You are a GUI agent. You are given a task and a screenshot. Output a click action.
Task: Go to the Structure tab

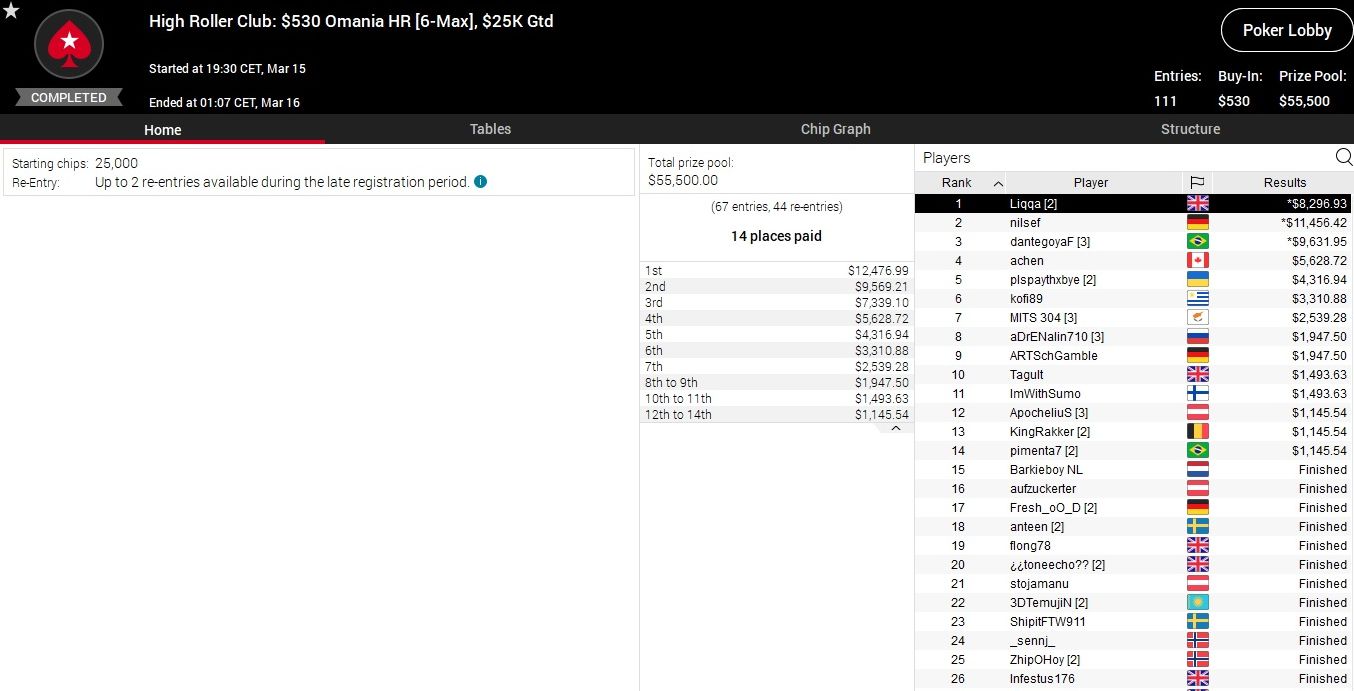point(1190,129)
